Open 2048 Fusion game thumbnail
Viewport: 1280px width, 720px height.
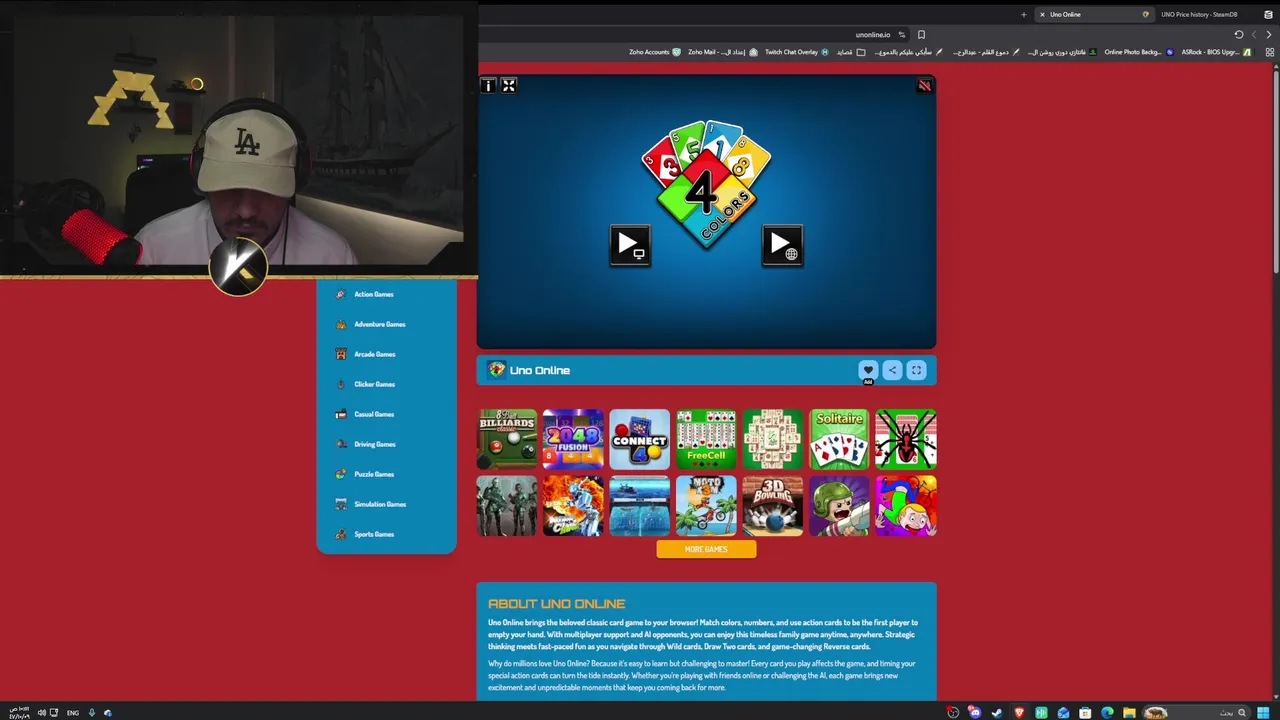[573, 439]
